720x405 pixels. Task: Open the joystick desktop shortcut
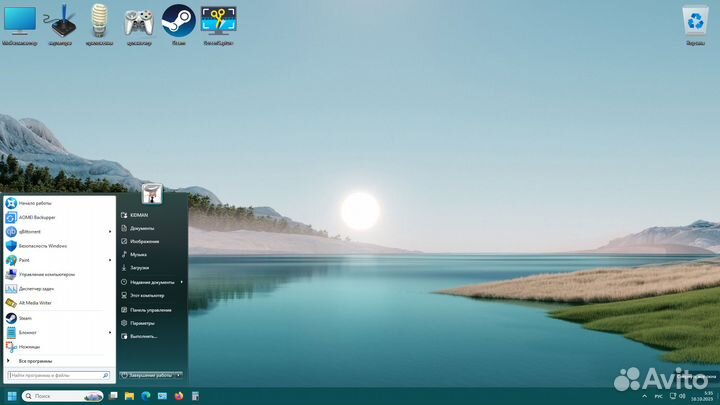point(60,20)
